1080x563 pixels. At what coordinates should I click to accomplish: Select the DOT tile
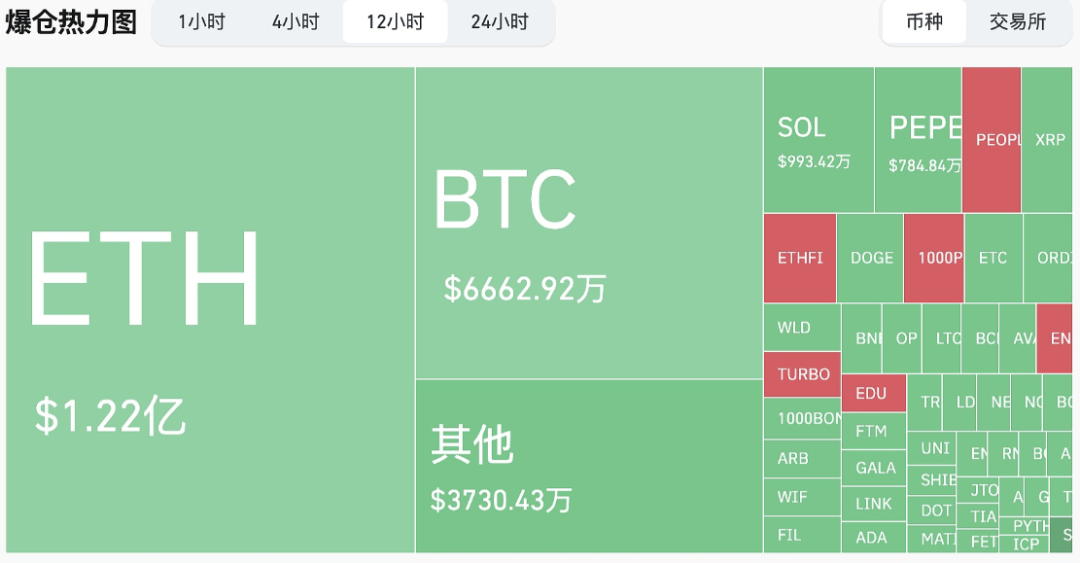[931, 511]
